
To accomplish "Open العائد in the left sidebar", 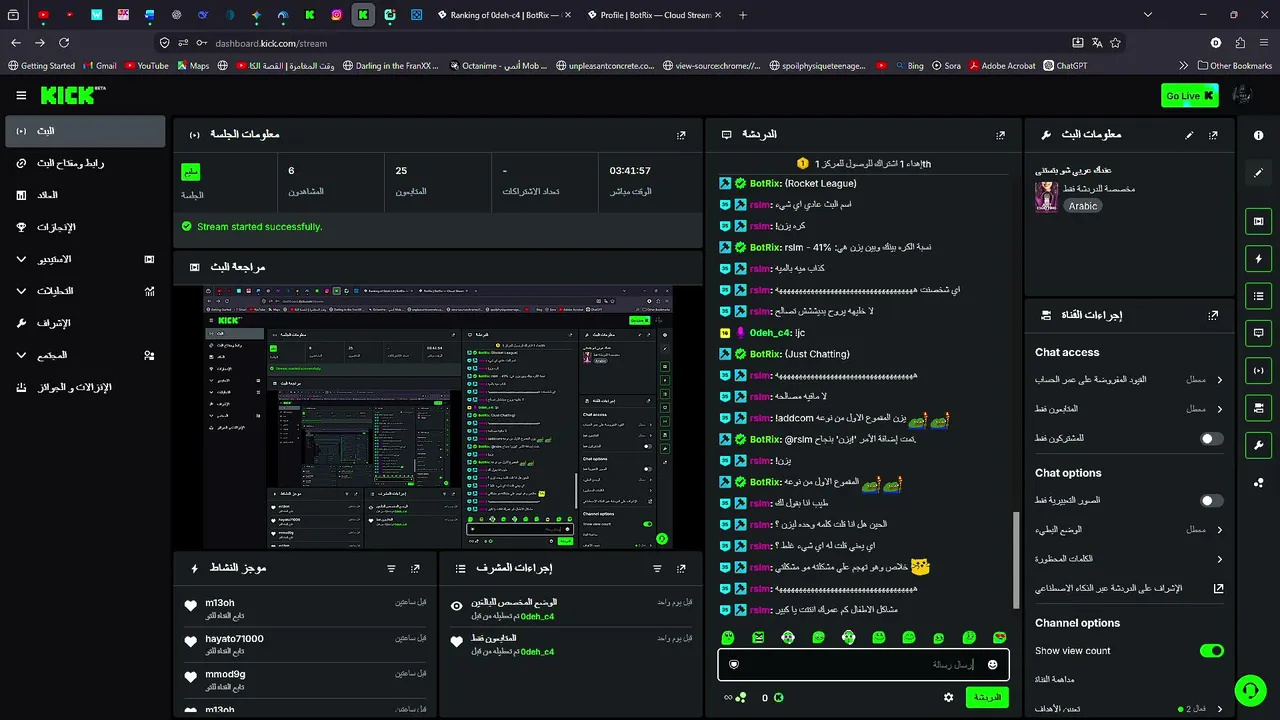I will coord(85,195).
